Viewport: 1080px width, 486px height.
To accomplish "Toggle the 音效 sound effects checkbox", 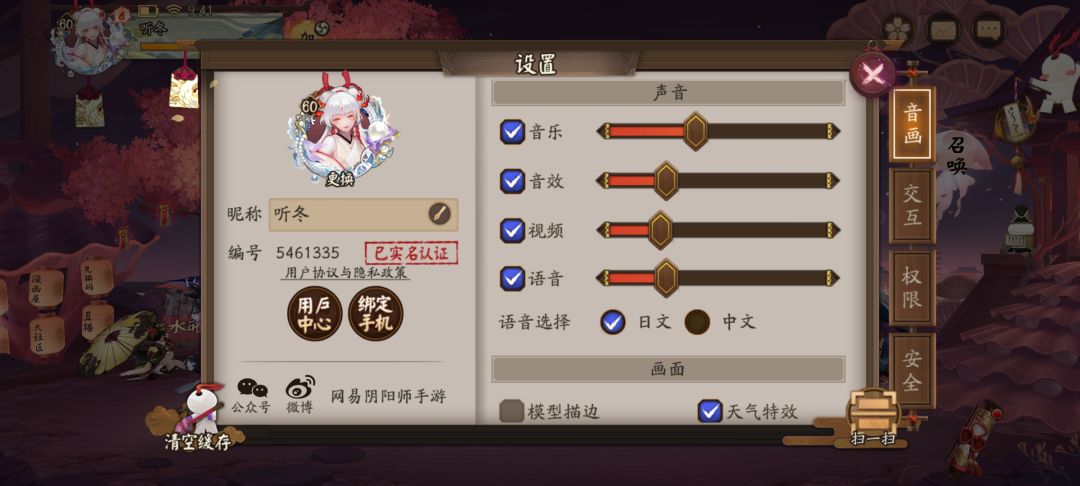I will point(512,181).
